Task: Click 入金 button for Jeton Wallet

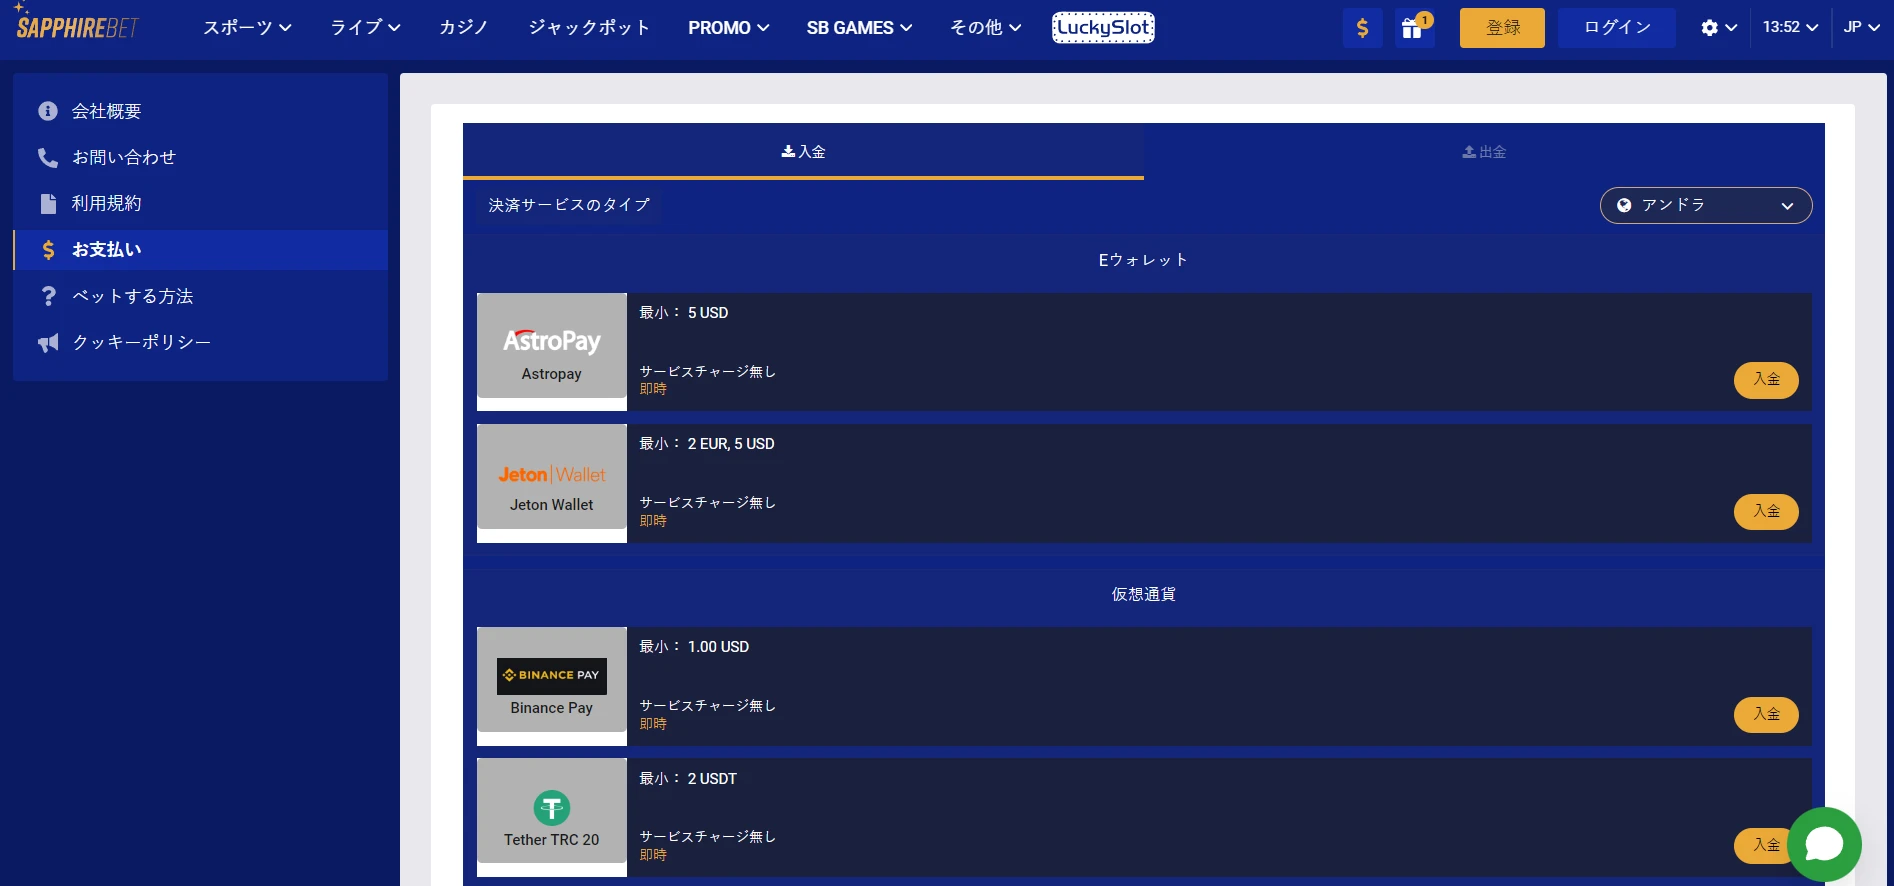Action: pos(1766,512)
